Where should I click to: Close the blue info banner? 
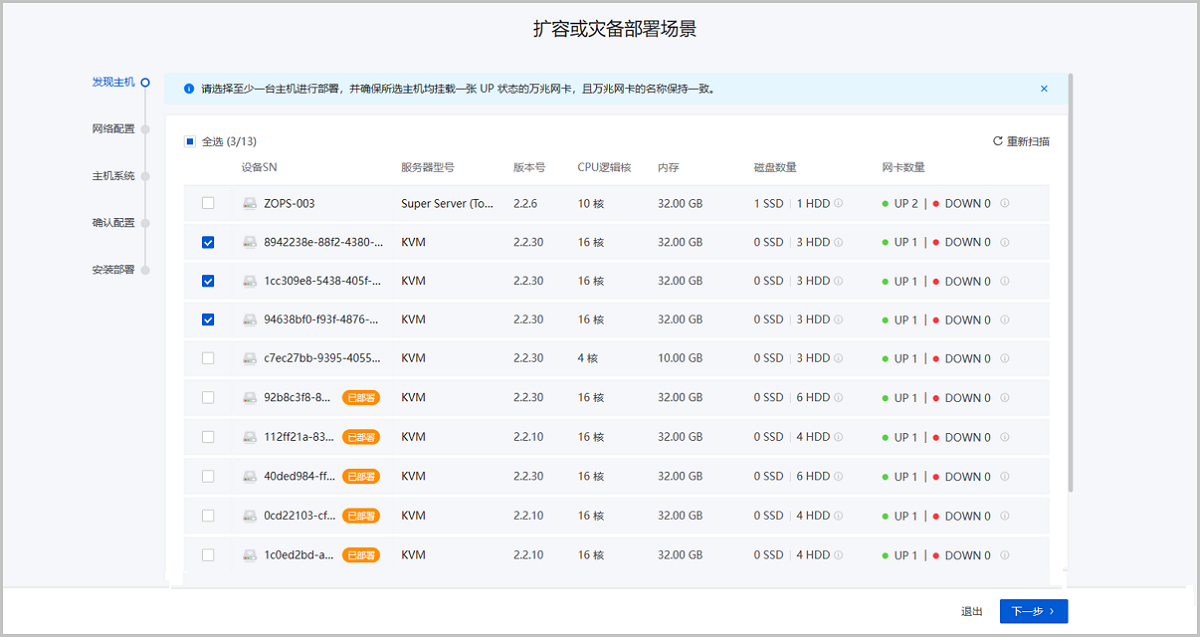[1044, 89]
